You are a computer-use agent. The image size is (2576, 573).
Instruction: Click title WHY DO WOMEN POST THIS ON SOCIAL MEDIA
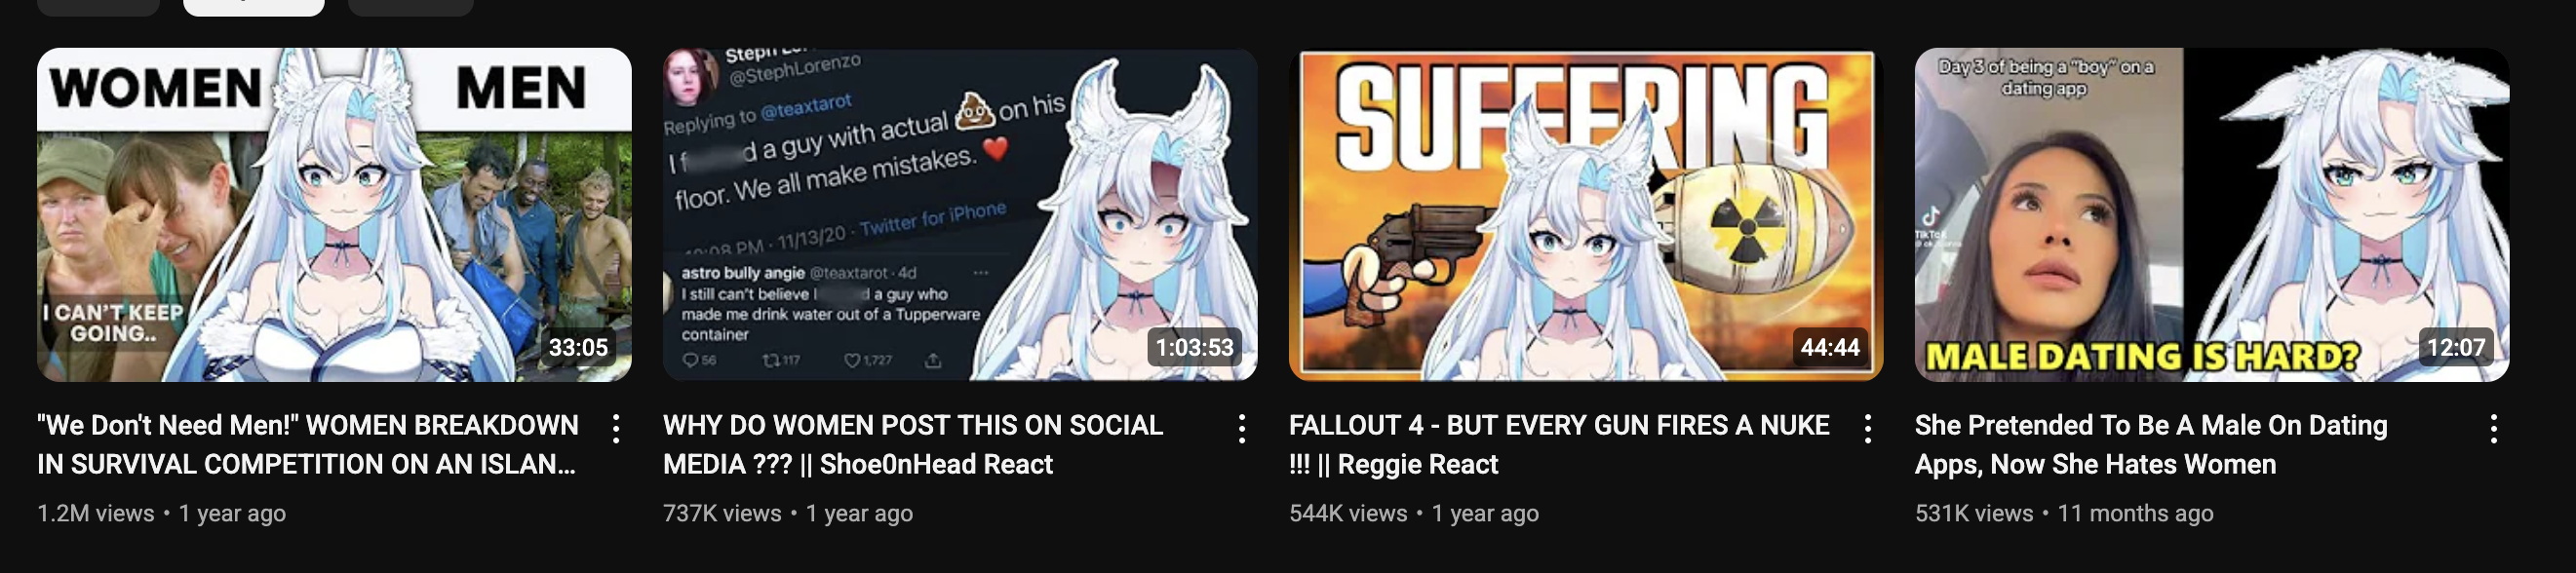coord(913,445)
